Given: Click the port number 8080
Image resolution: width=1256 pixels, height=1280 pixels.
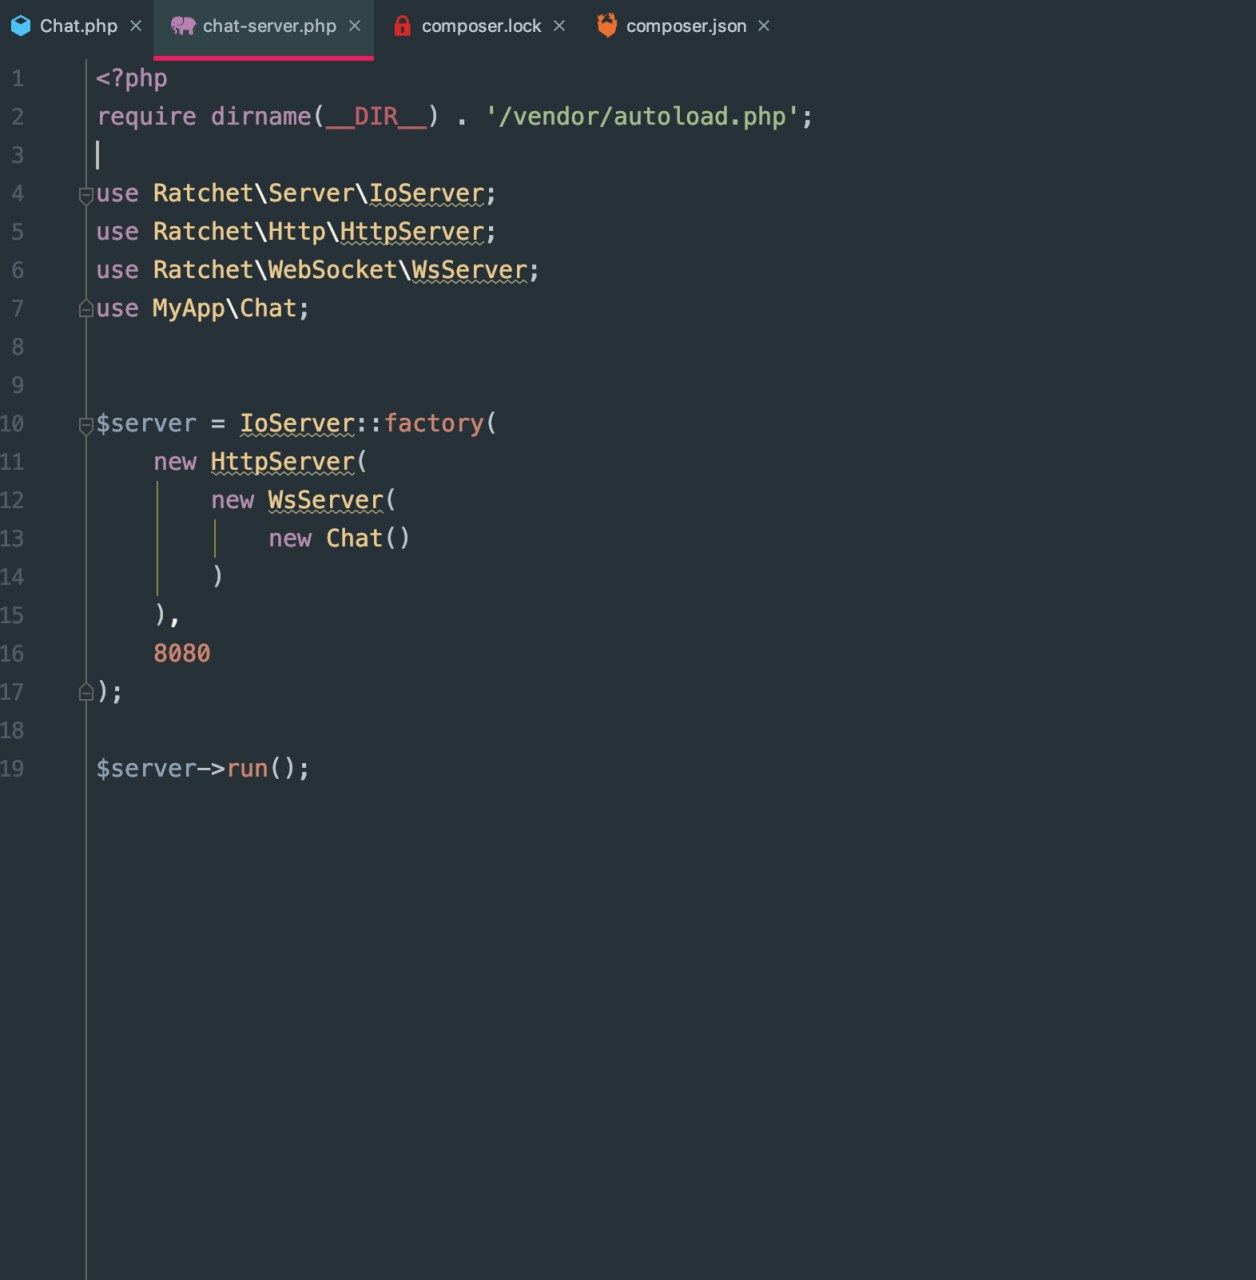Looking at the screenshot, I should (182, 654).
